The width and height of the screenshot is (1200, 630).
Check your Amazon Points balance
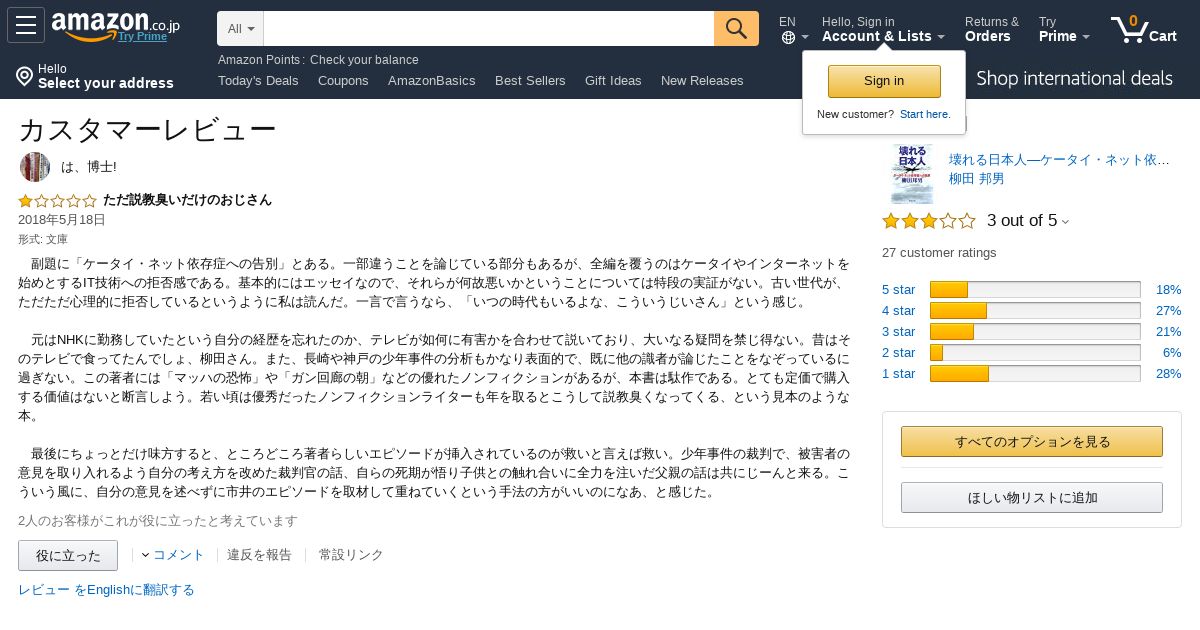click(318, 60)
